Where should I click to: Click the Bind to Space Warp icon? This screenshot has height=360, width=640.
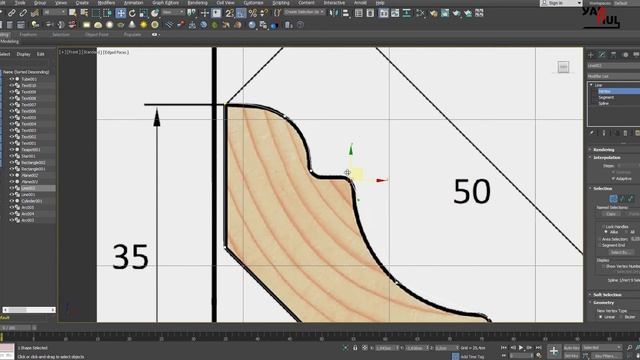(35, 13)
